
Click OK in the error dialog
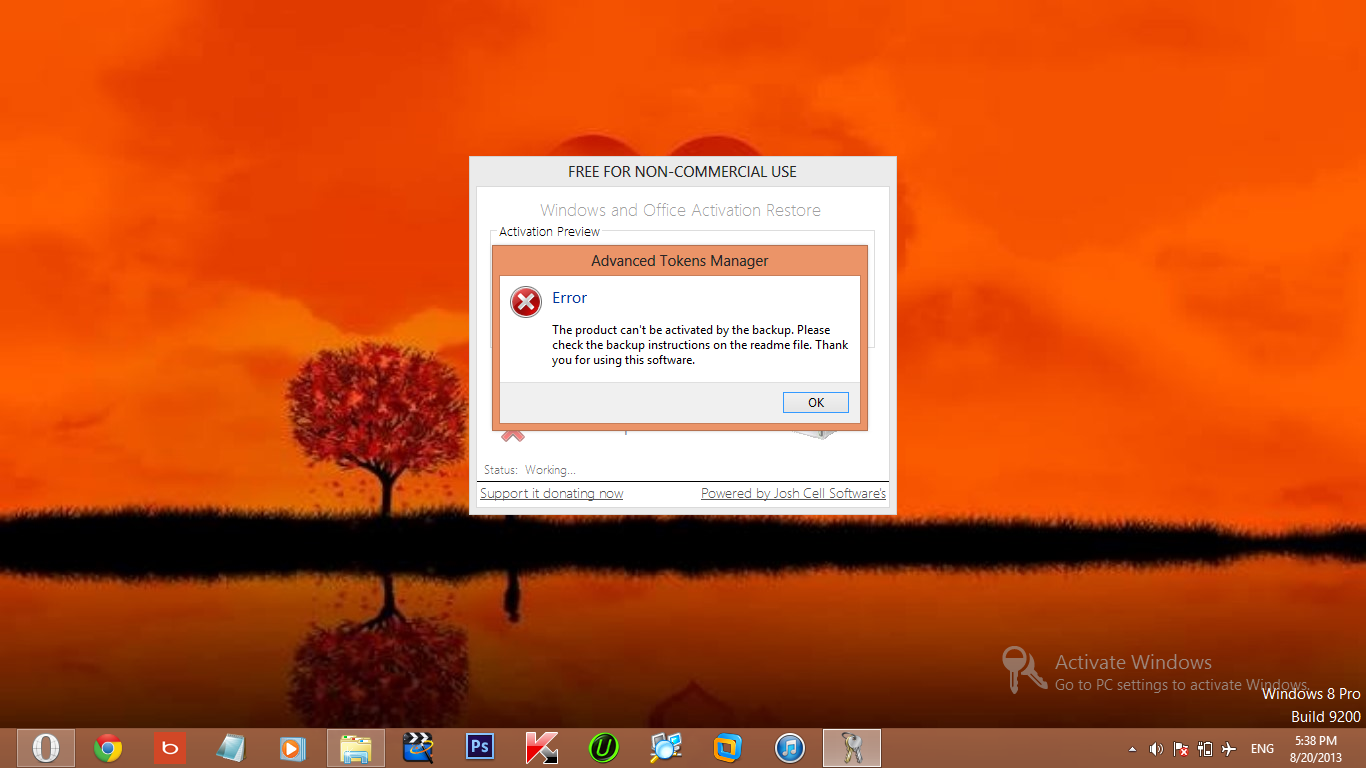tap(816, 402)
